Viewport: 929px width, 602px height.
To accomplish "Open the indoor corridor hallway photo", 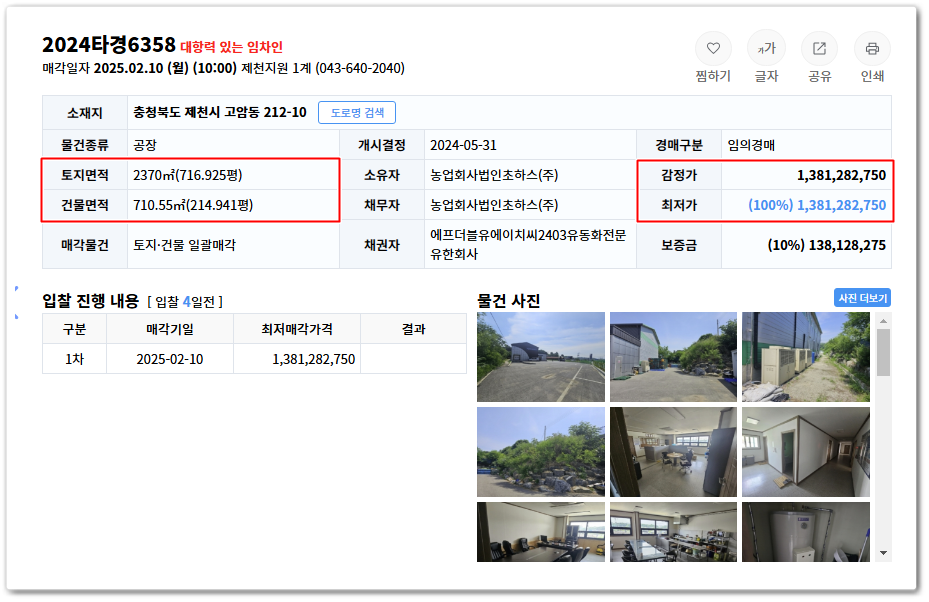I will [x=806, y=452].
